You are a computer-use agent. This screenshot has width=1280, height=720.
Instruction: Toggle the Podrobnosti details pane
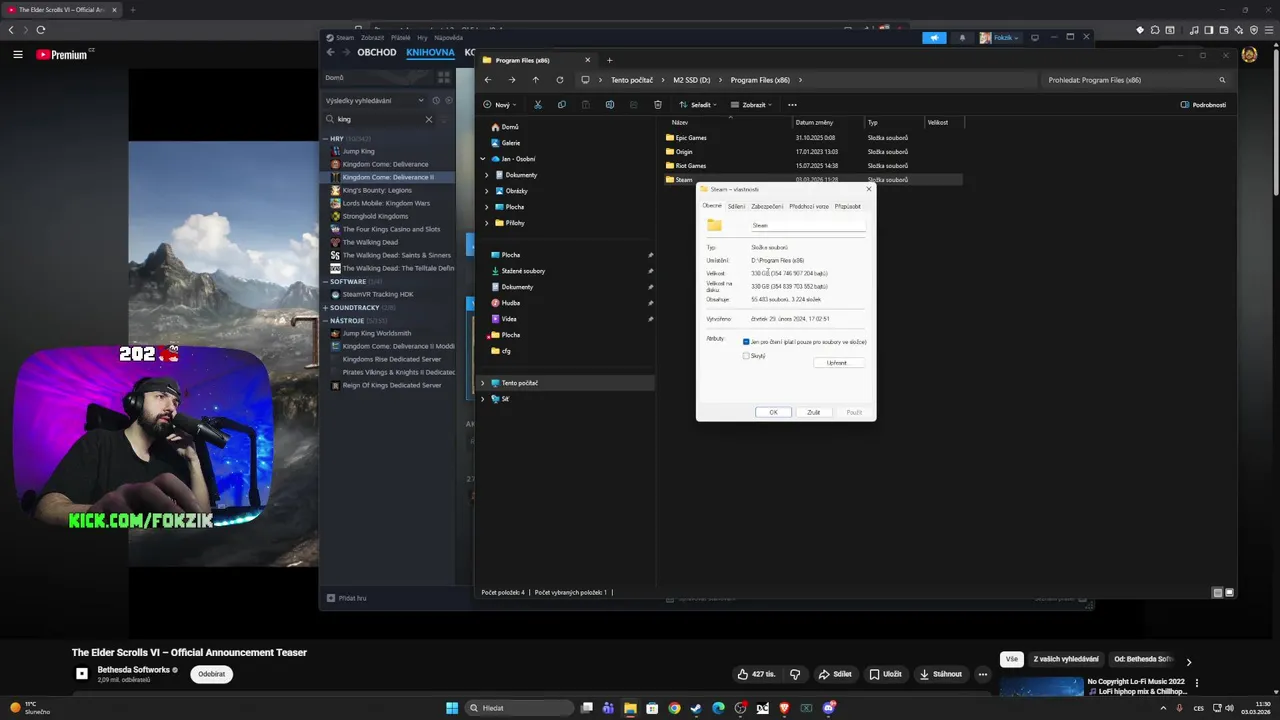point(1203,104)
